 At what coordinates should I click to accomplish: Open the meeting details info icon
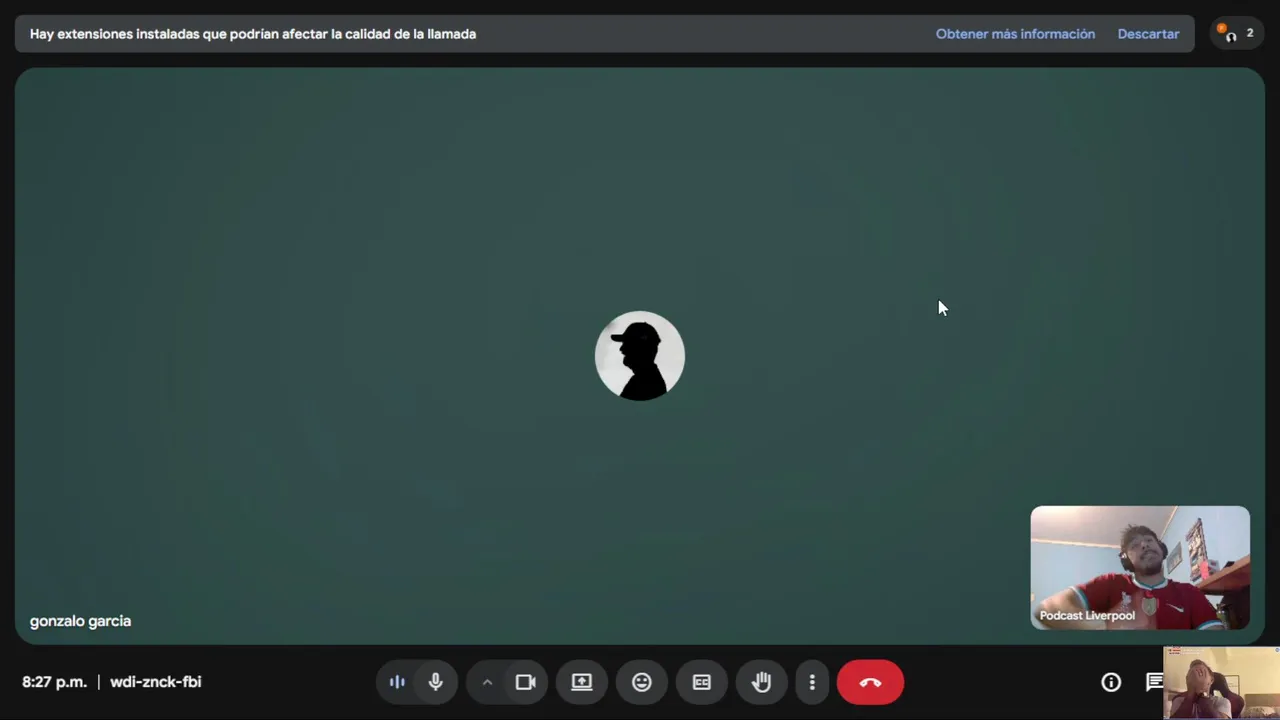coord(1111,682)
